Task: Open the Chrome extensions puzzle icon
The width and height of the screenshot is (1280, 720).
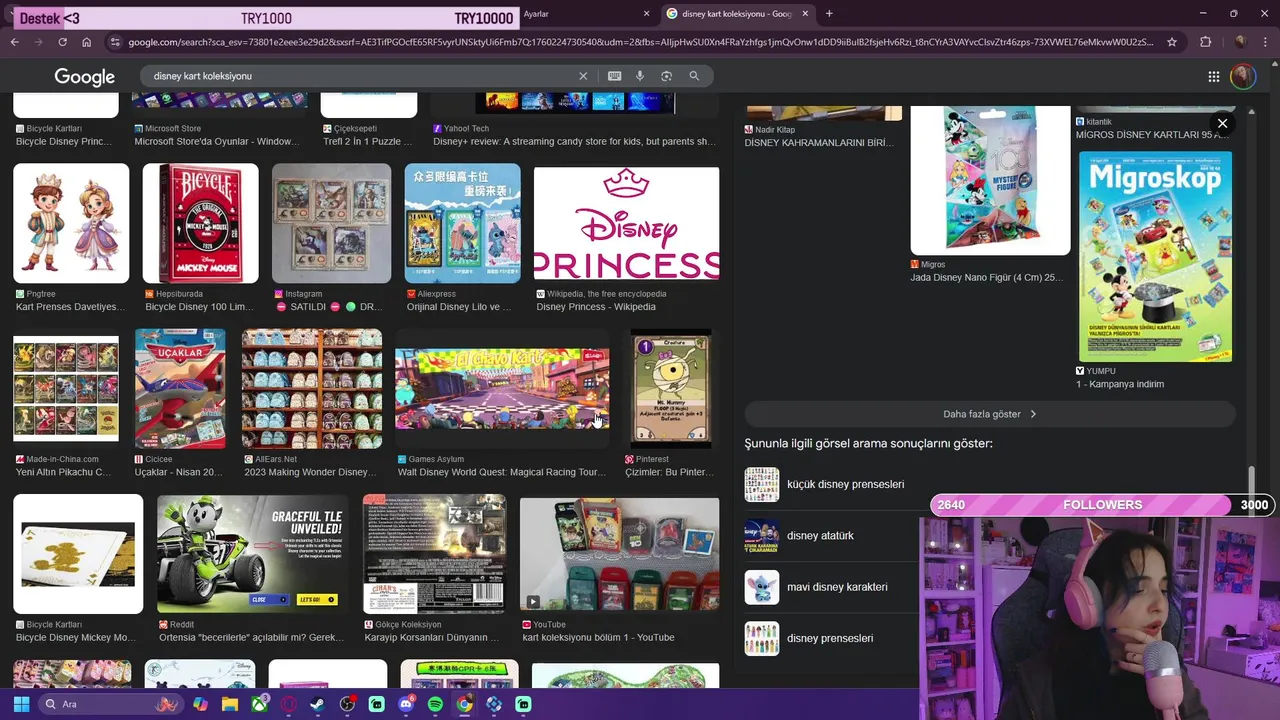Action: (x=1205, y=42)
